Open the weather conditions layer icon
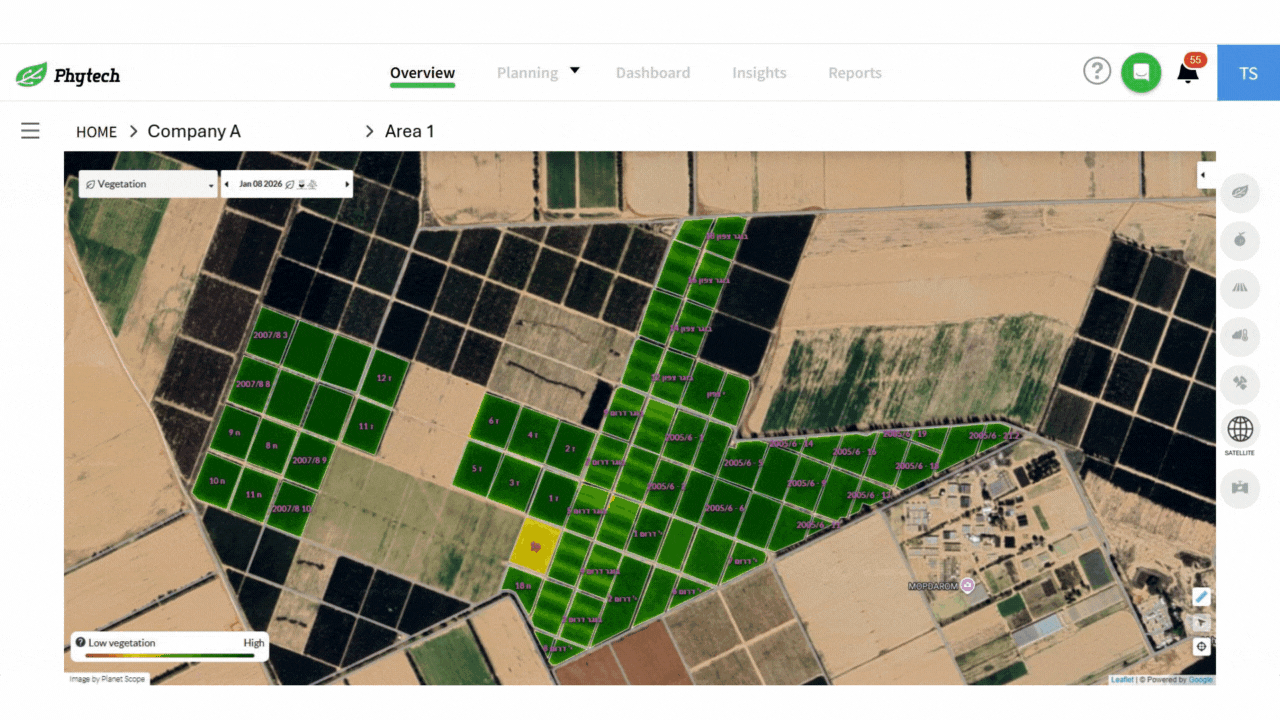 (x=1240, y=337)
